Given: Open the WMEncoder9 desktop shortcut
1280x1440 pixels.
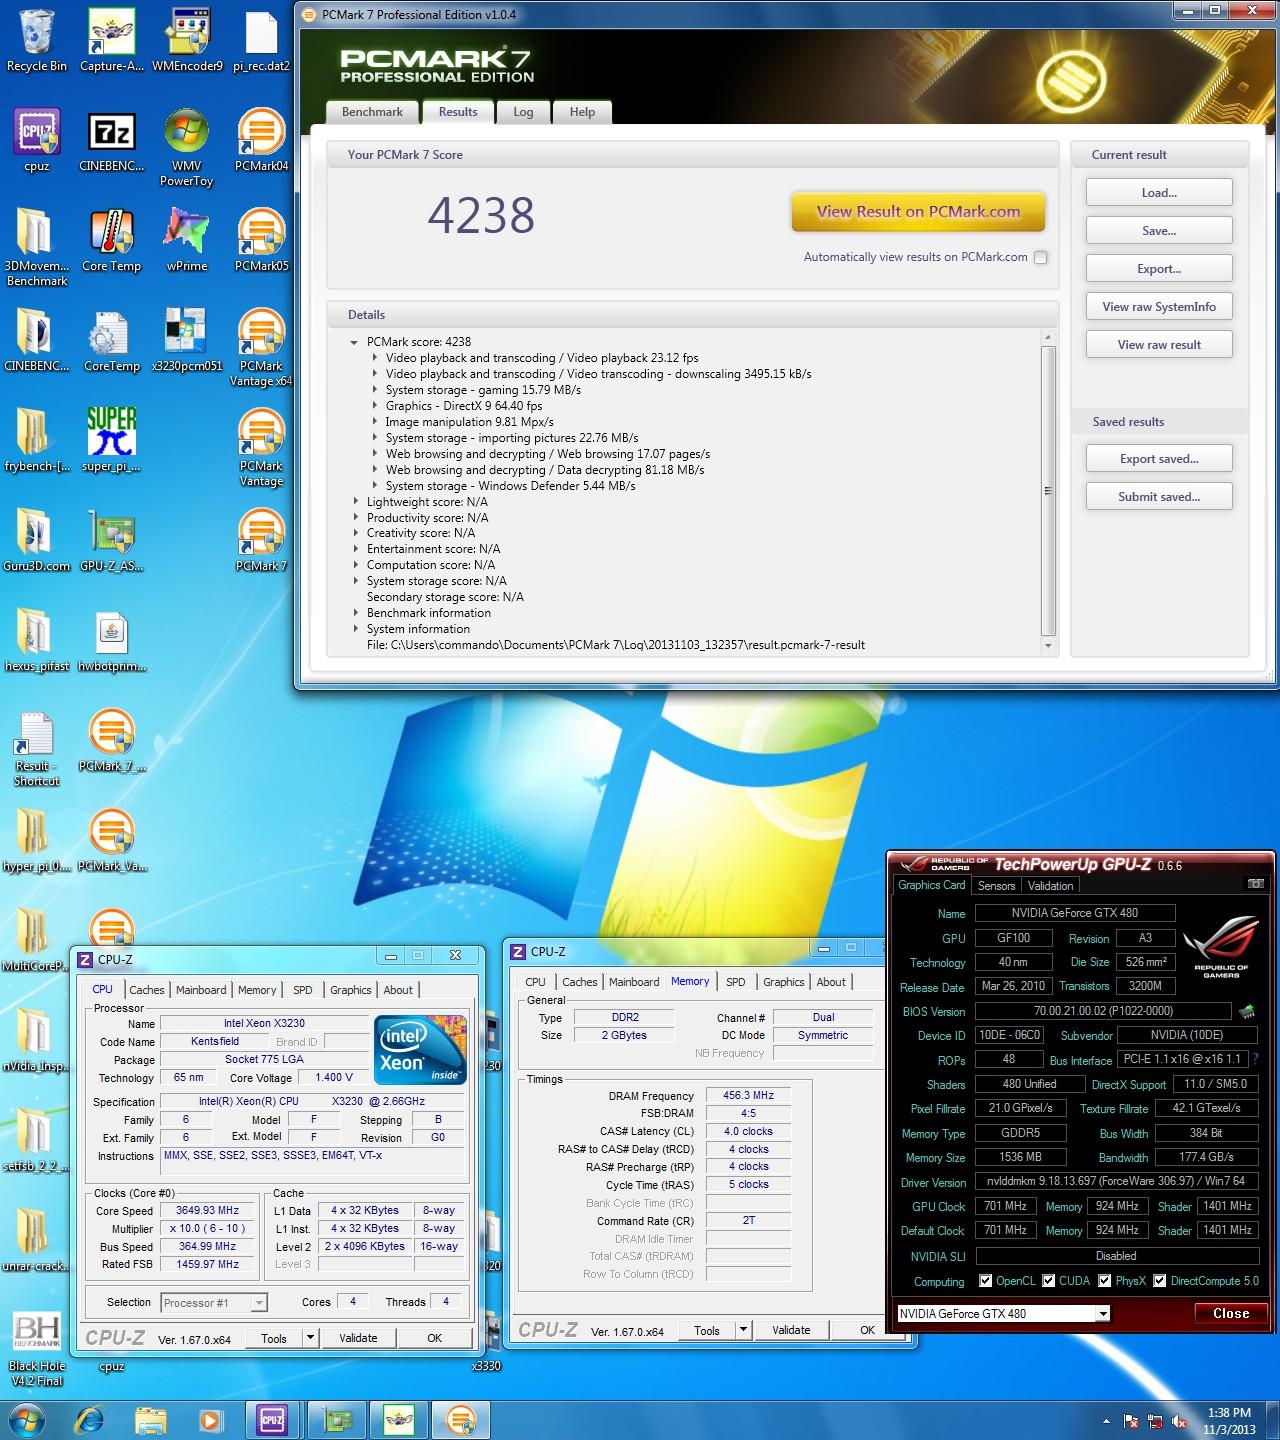Looking at the screenshot, I should [x=187, y=40].
